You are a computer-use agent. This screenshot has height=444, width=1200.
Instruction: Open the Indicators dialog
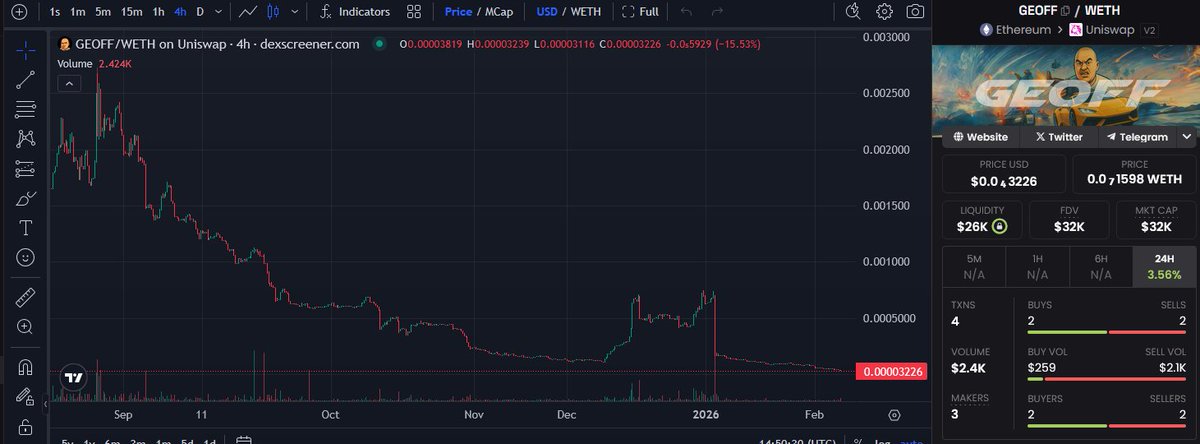point(355,12)
